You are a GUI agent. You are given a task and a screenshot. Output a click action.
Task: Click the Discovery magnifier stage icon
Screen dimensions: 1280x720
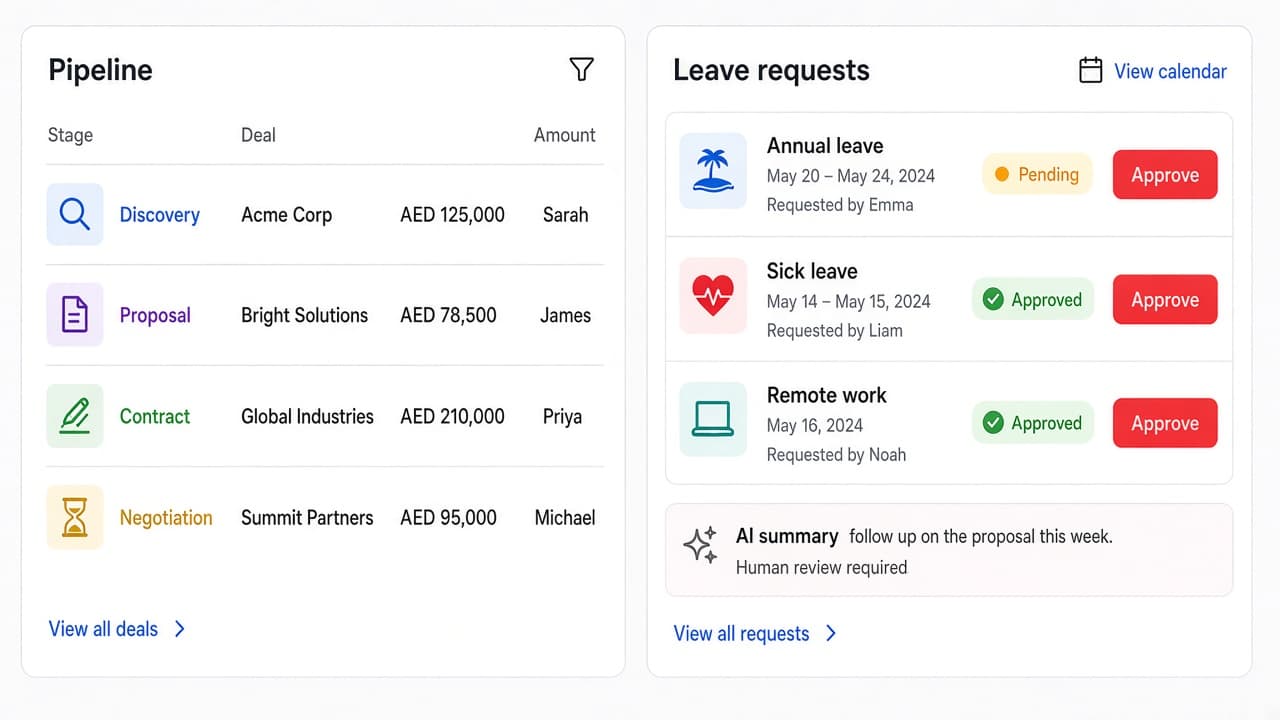(x=75, y=214)
